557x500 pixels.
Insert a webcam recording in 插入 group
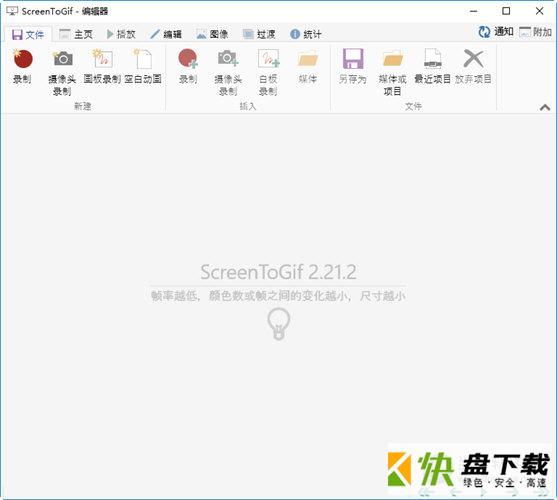coord(228,72)
